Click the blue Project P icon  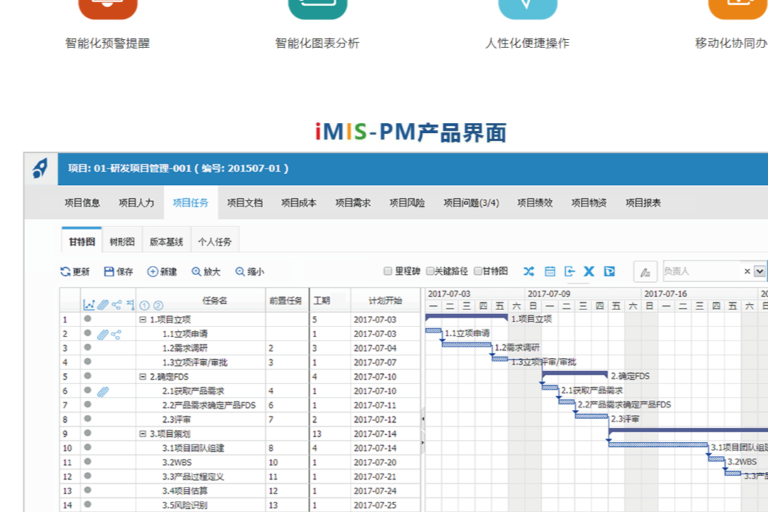point(609,271)
